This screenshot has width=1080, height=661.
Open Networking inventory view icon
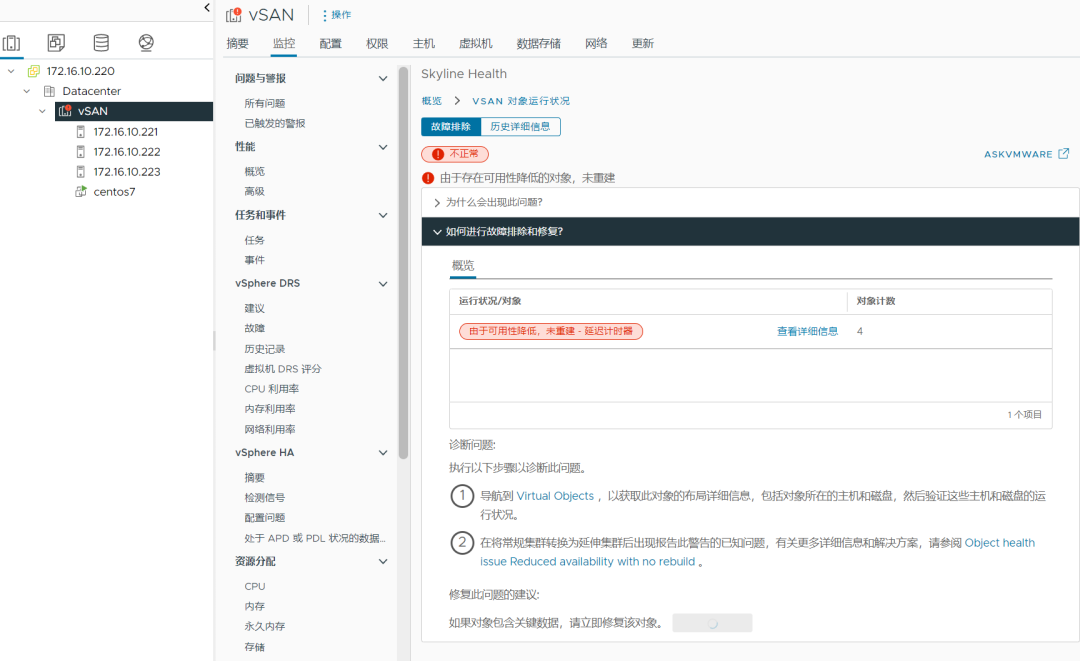(x=146, y=43)
